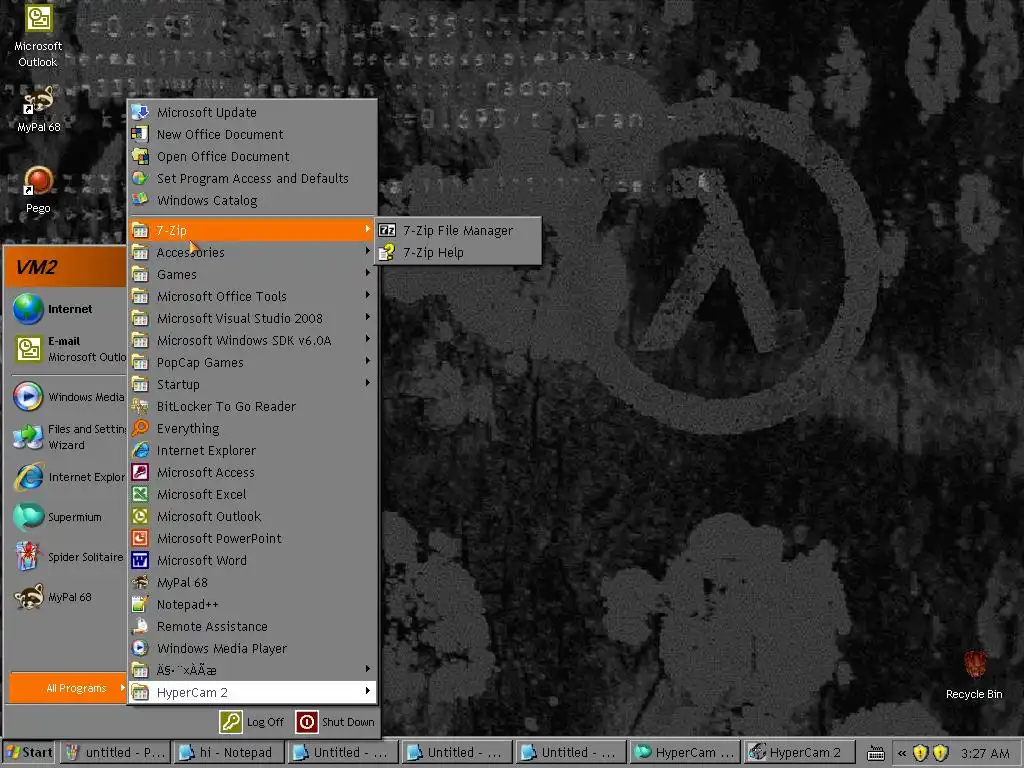Click Internet Explorer icon in programs list
1024x768 pixels.
point(140,451)
